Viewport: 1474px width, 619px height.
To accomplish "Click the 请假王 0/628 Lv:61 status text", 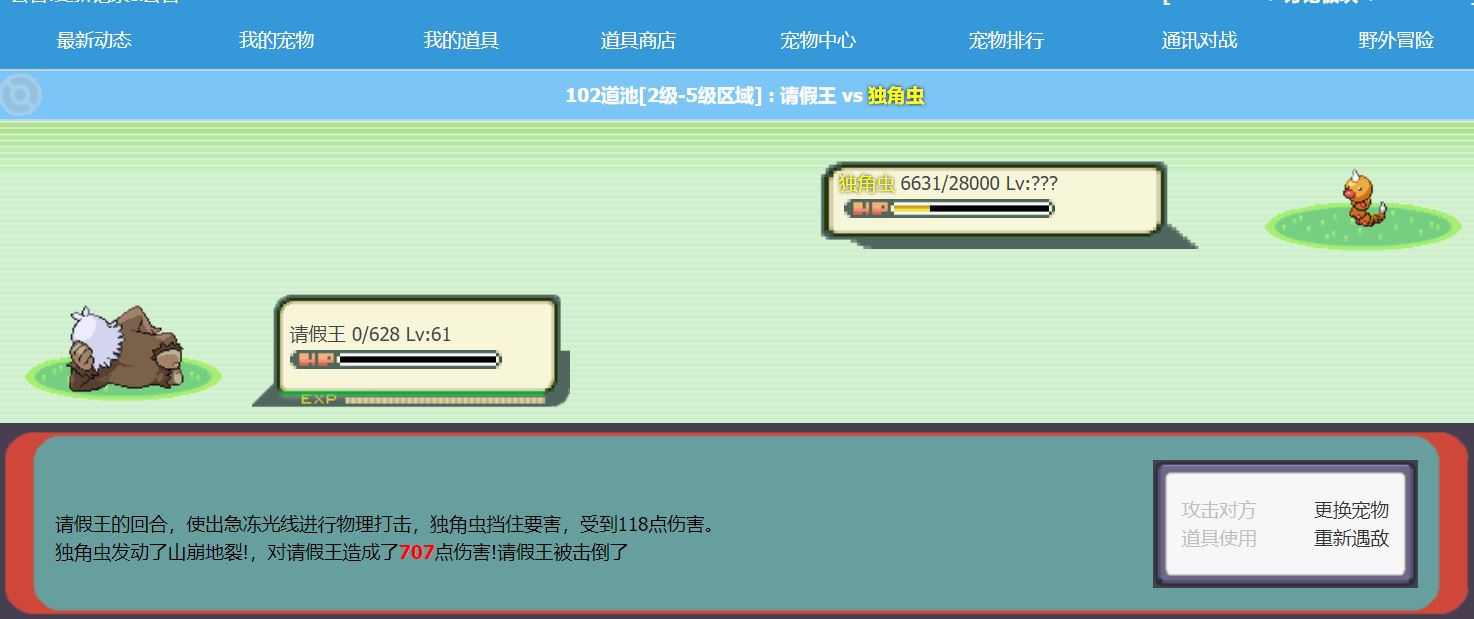I will pyautogui.click(x=370, y=334).
